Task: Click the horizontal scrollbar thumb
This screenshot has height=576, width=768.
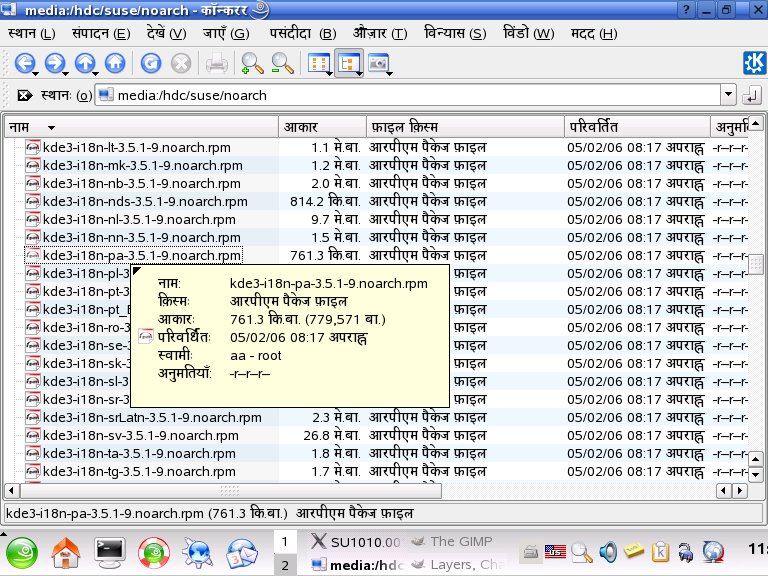Action: (231, 490)
